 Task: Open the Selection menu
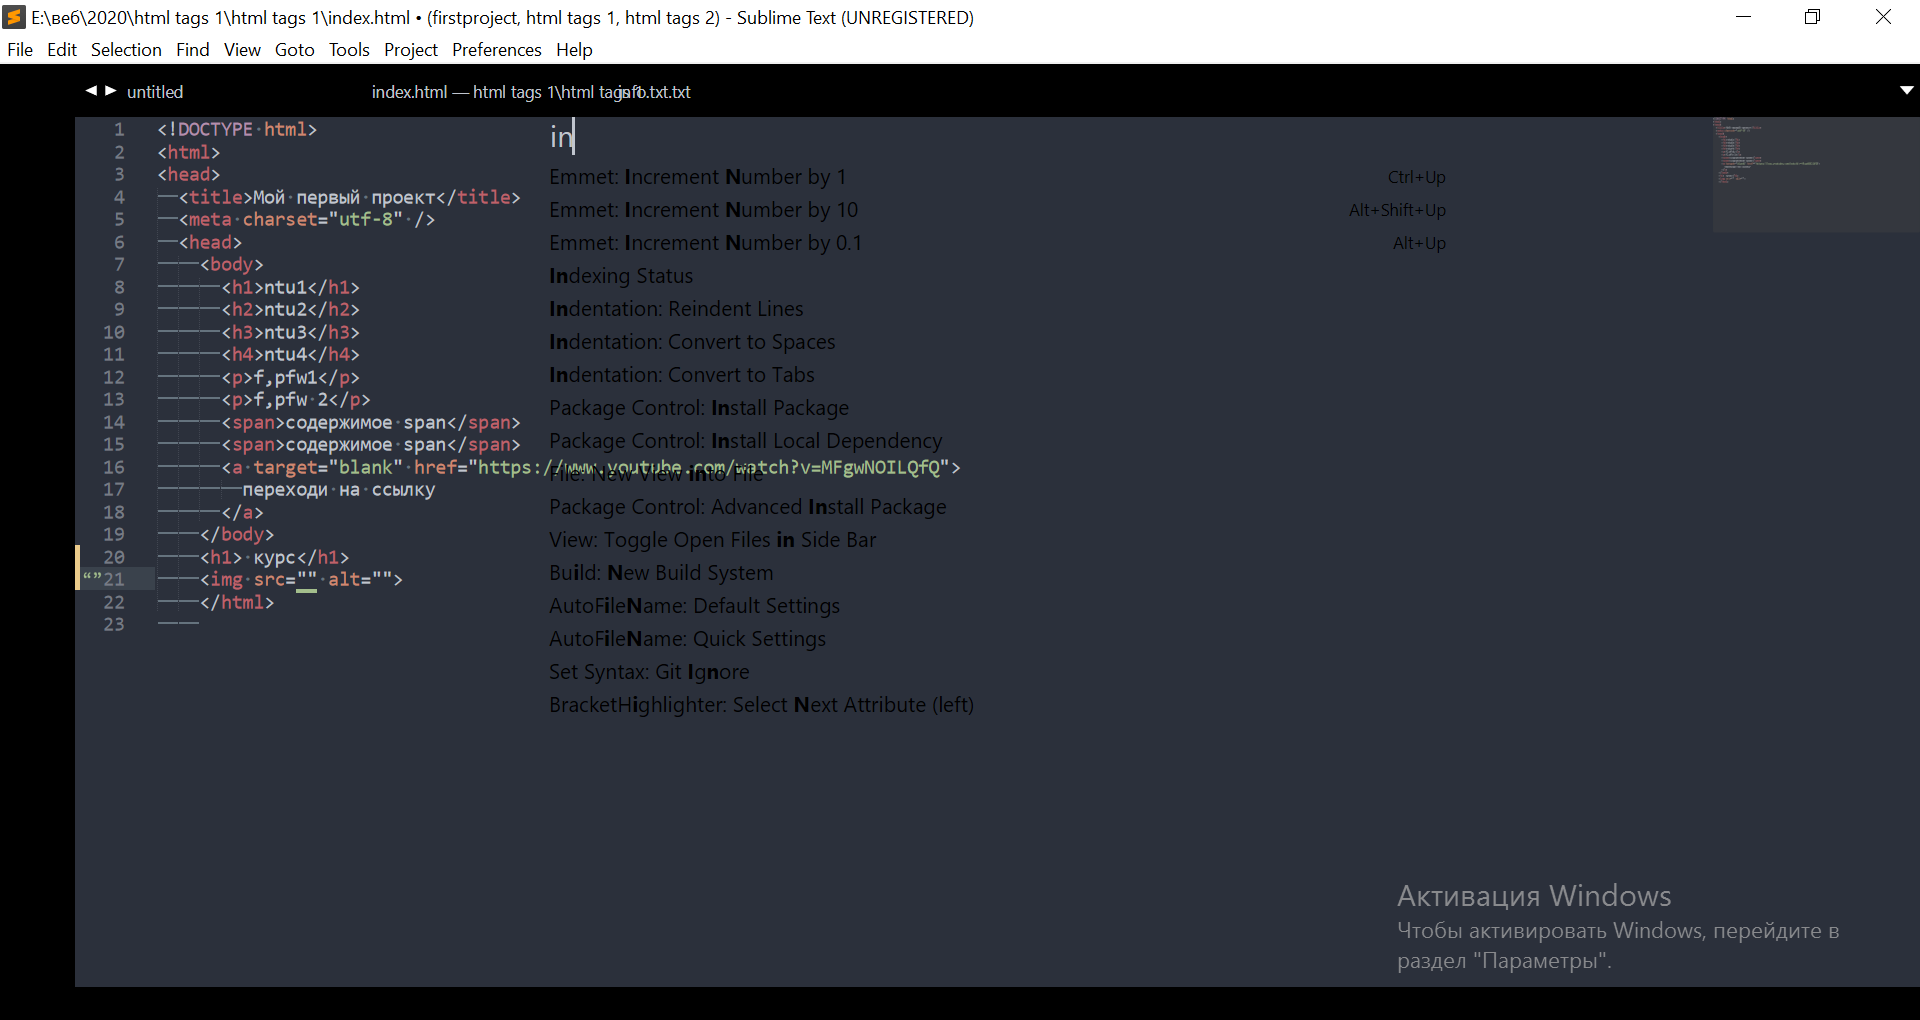tap(126, 50)
